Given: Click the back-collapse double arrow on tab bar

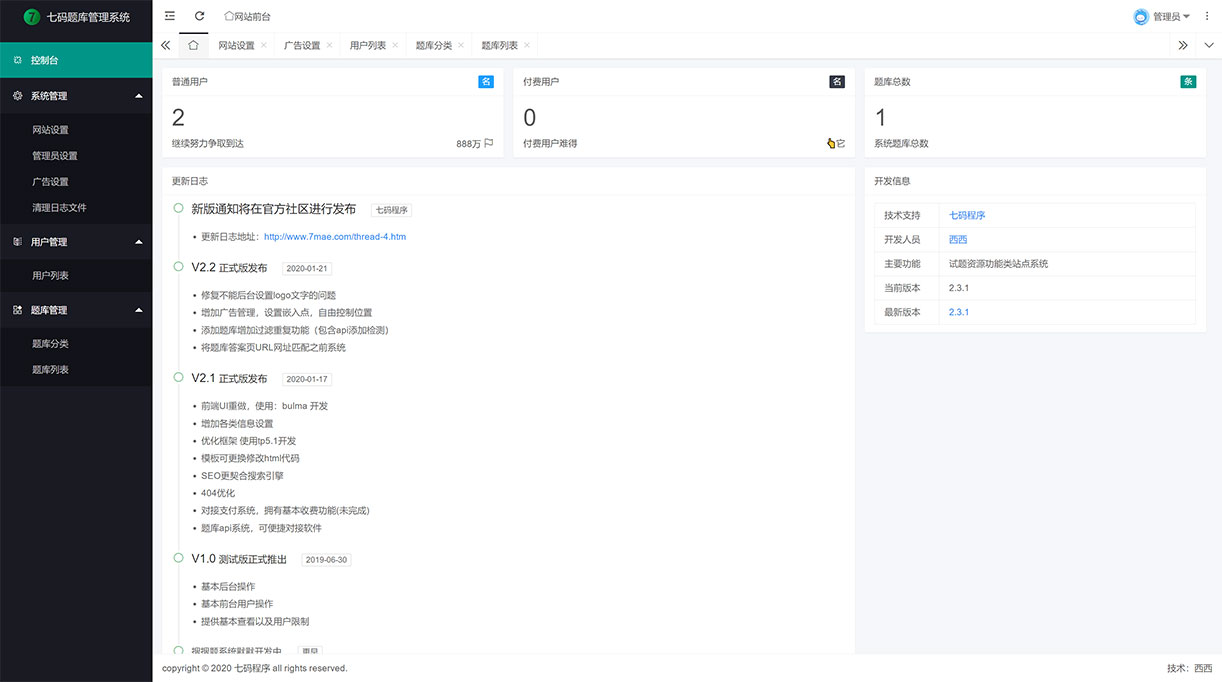Looking at the screenshot, I should coord(166,45).
